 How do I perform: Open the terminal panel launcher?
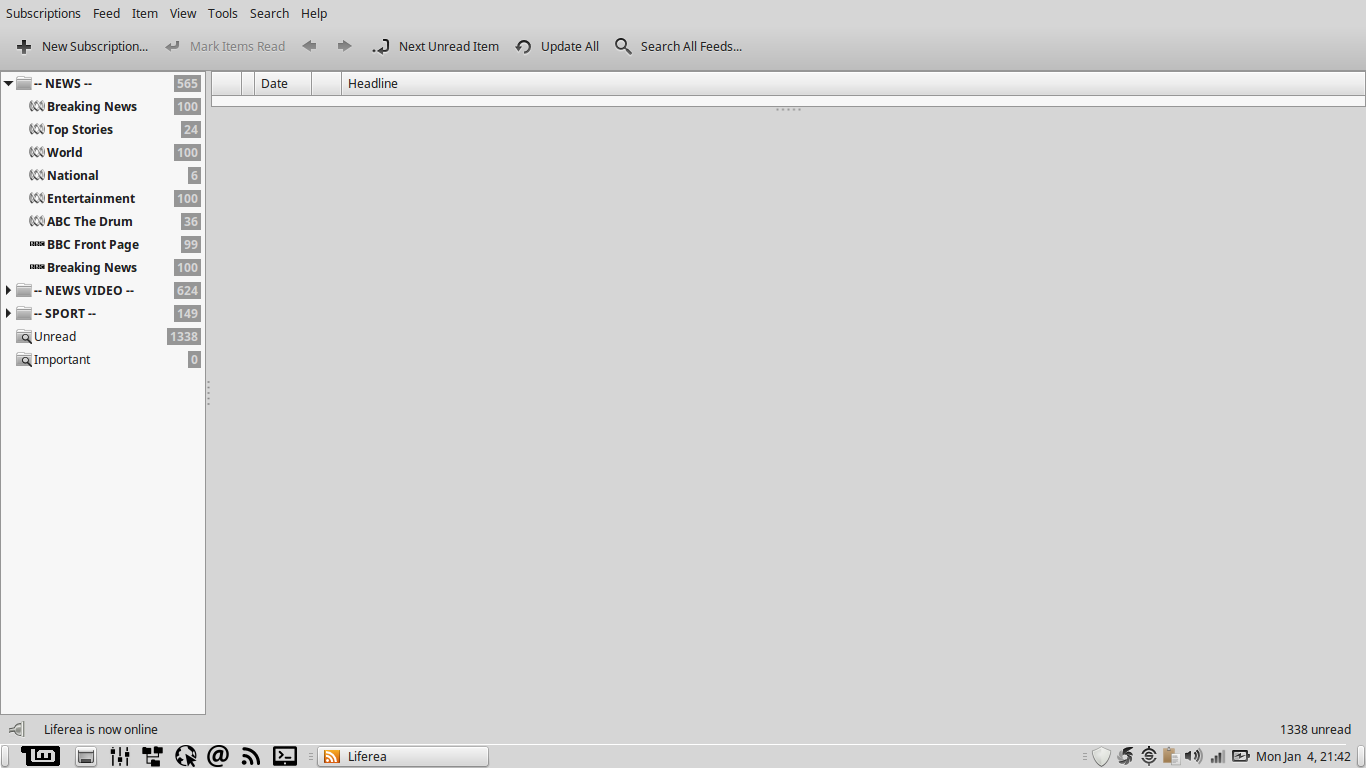point(285,756)
